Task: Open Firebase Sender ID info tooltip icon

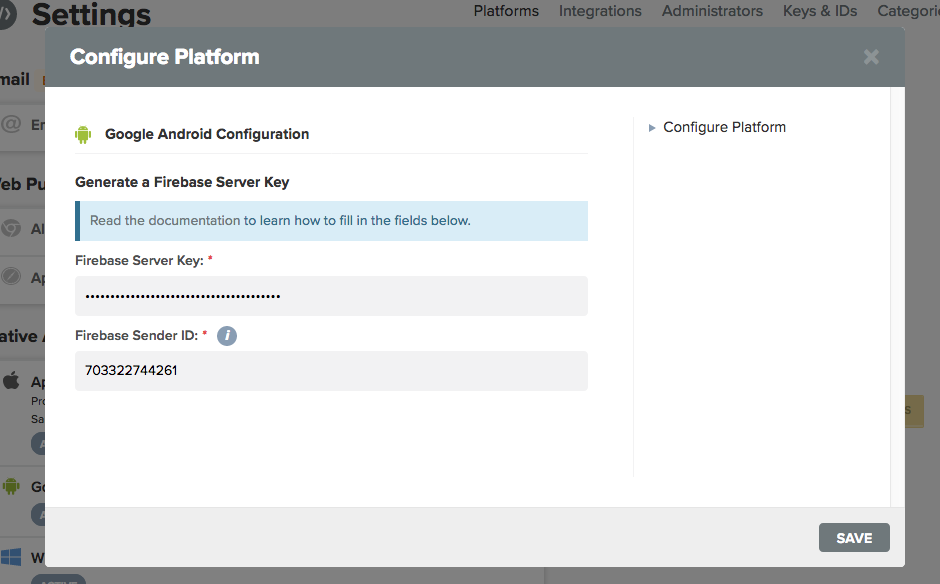Action: tap(227, 336)
